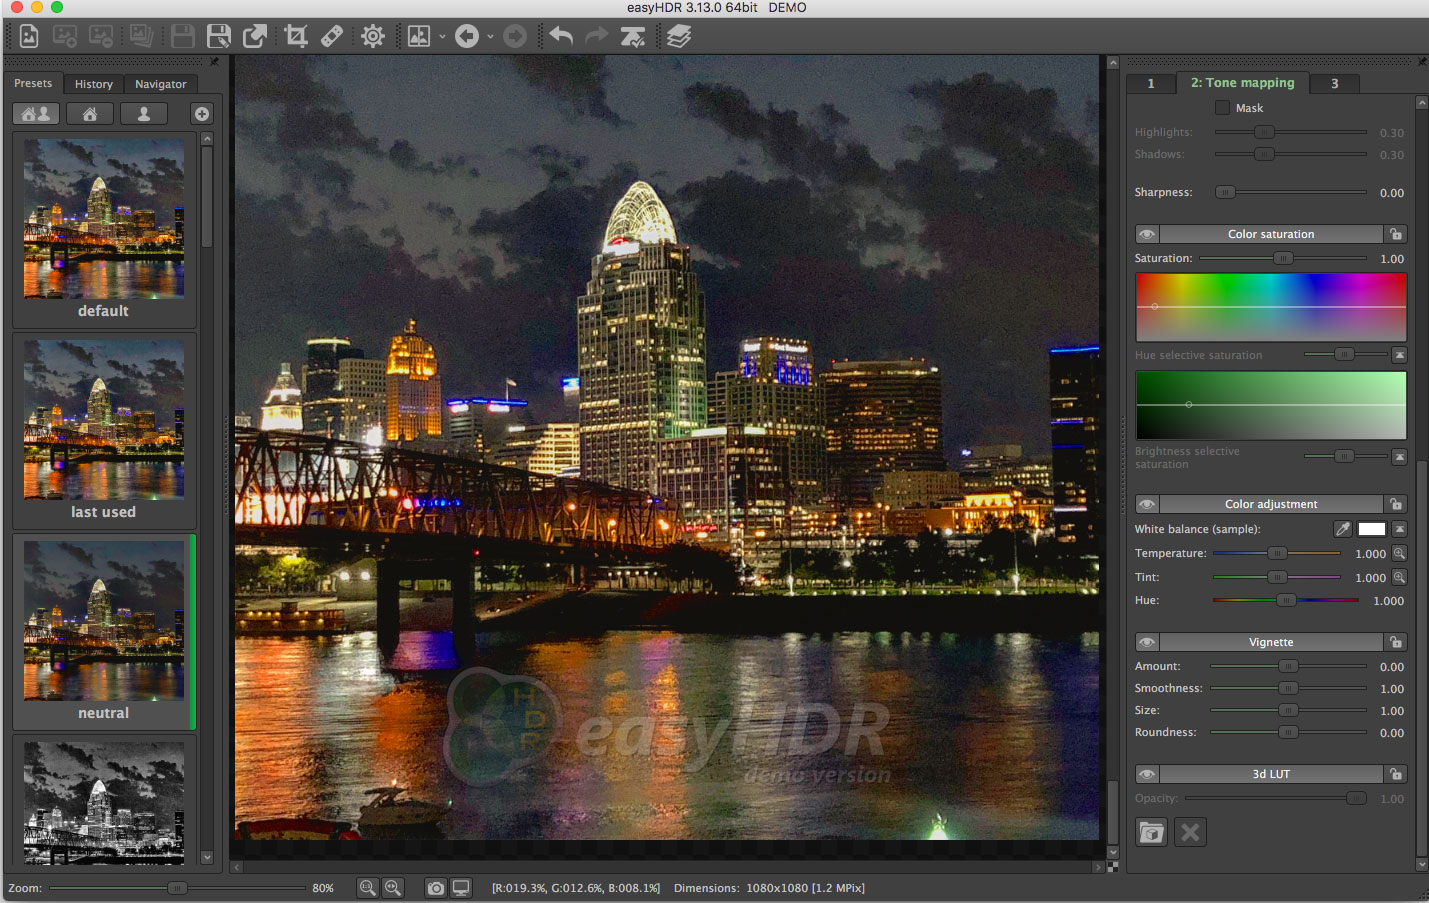1429x903 pixels.
Task: Click the zoom-out magnifier in status bar
Action: (x=368, y=888)
